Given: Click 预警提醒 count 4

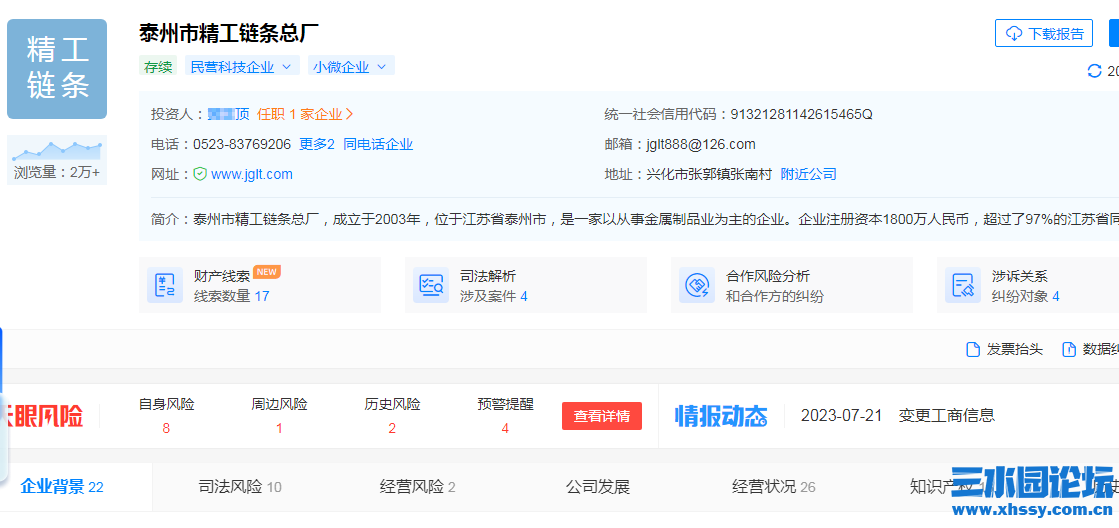Looking at the screenshot, I should 505,429.
